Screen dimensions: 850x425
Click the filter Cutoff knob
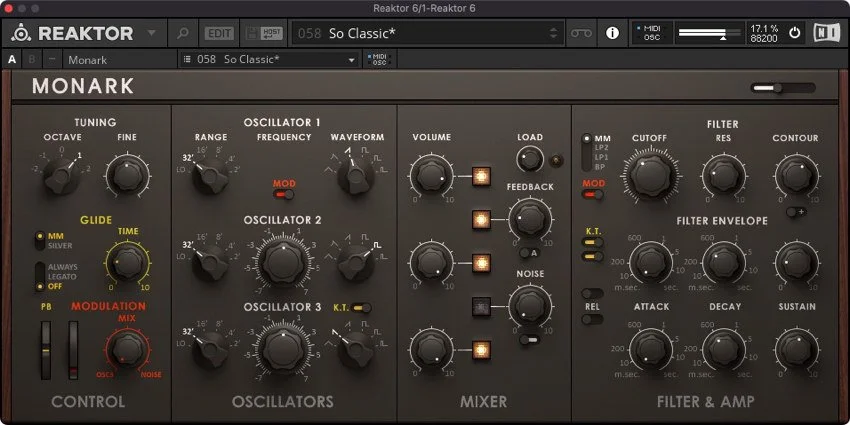[651, 176]
